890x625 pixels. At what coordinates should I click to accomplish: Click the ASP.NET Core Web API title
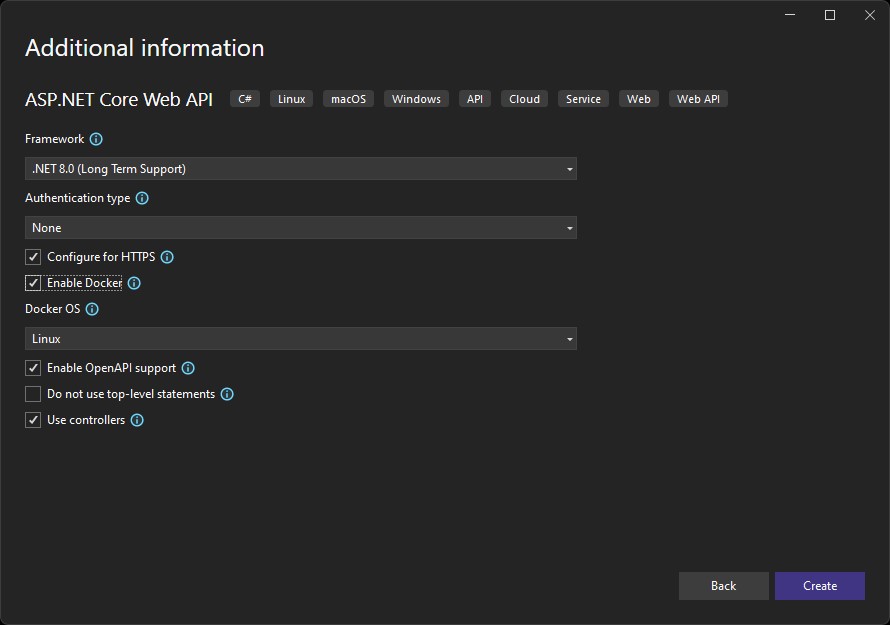(119, 99)
